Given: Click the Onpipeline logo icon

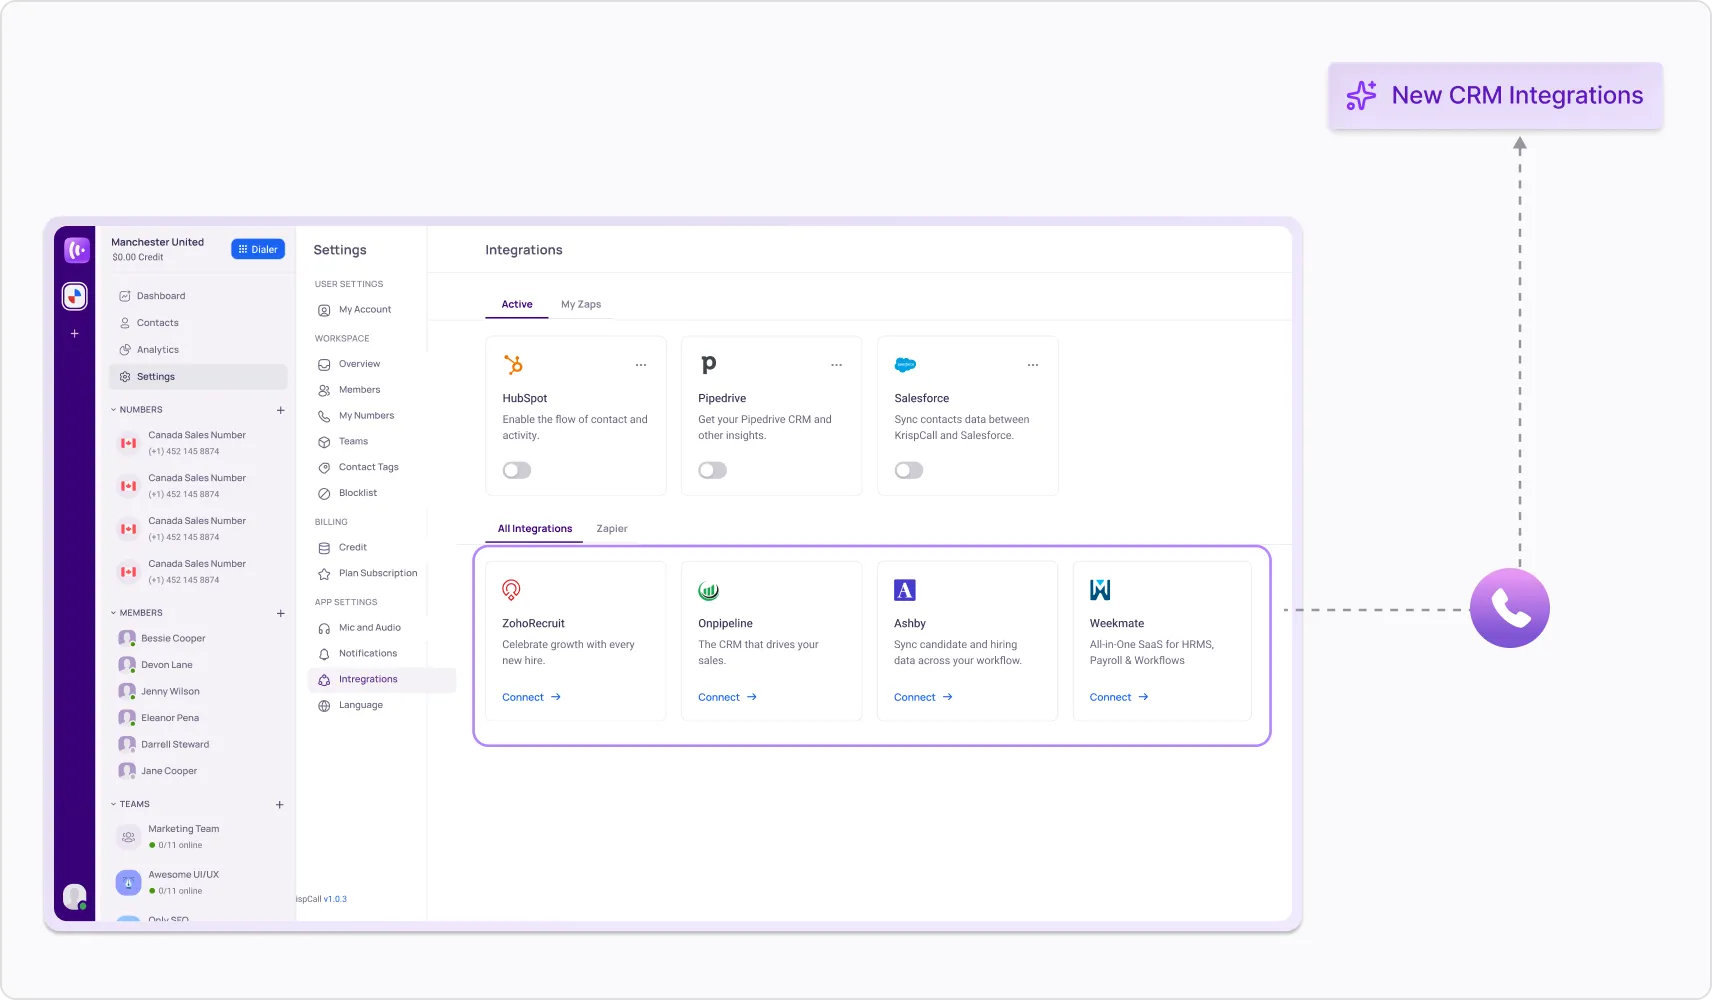Looking at the screenshot, I should pyautogui.click(x=709, y=591).
